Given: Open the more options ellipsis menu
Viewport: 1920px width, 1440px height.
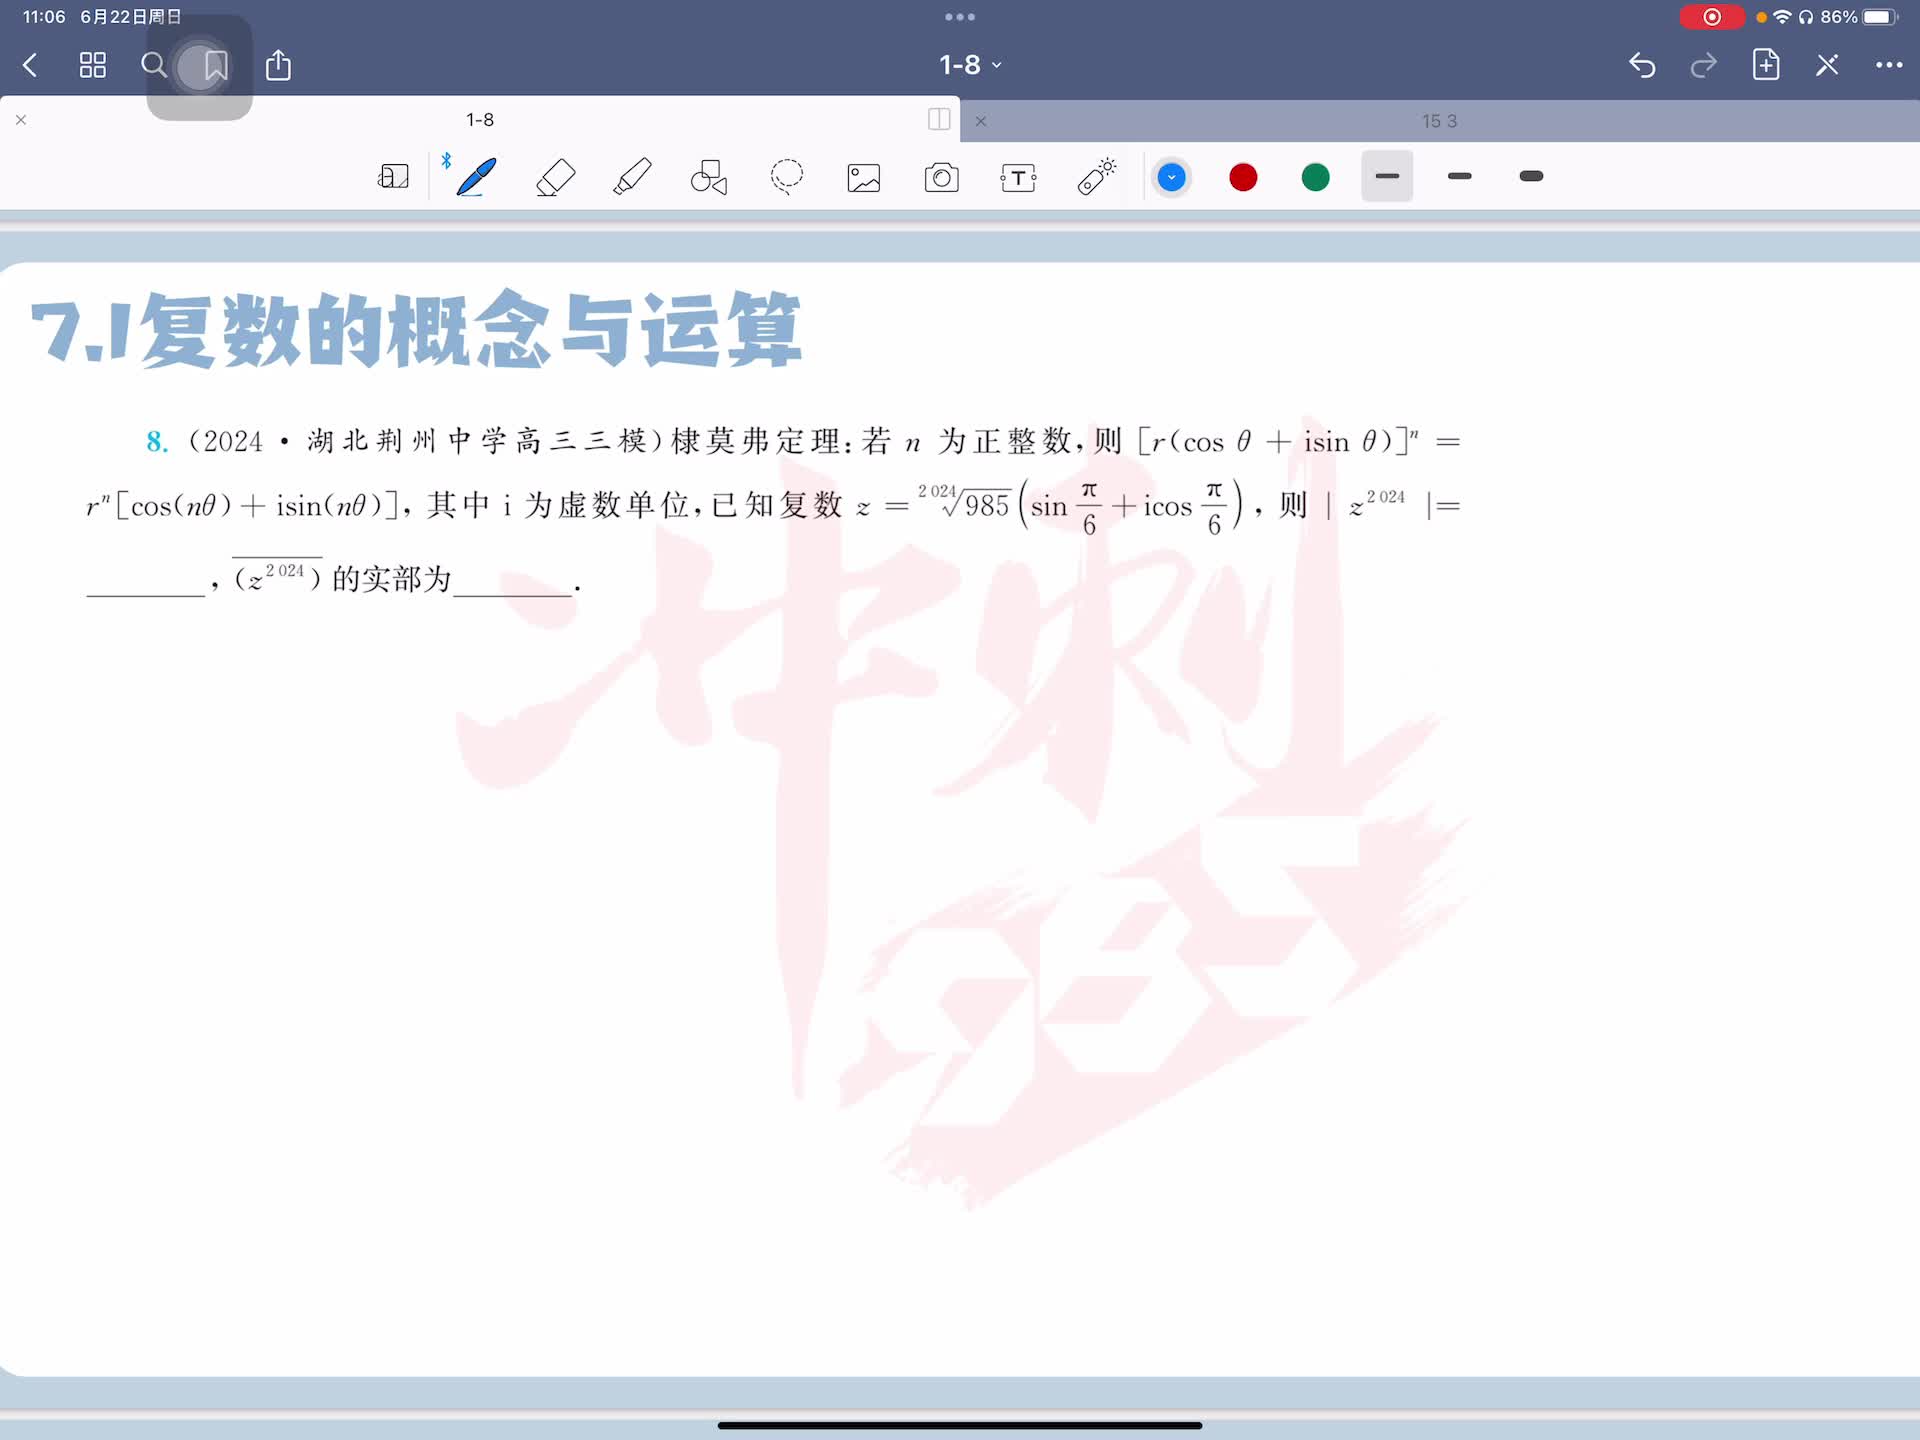Looking at the screenshot, I should pos(1888,65).
